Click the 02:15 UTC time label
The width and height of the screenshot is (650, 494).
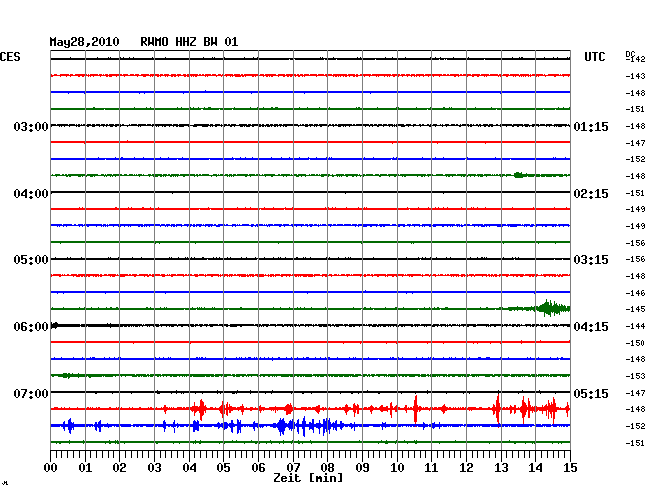click(591, 194)
